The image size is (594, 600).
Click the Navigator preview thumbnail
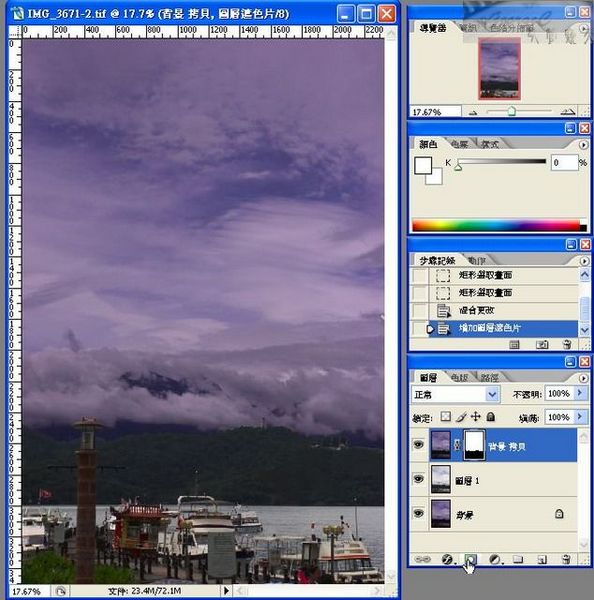500,68
